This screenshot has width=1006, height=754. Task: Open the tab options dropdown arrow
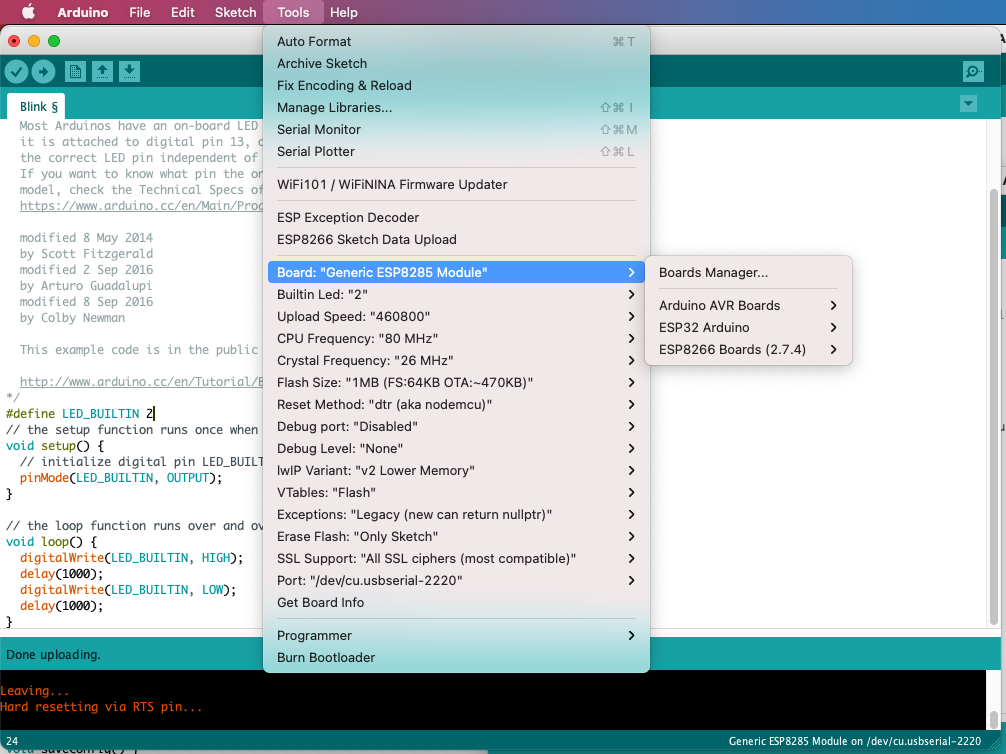(x=968, y=103)
